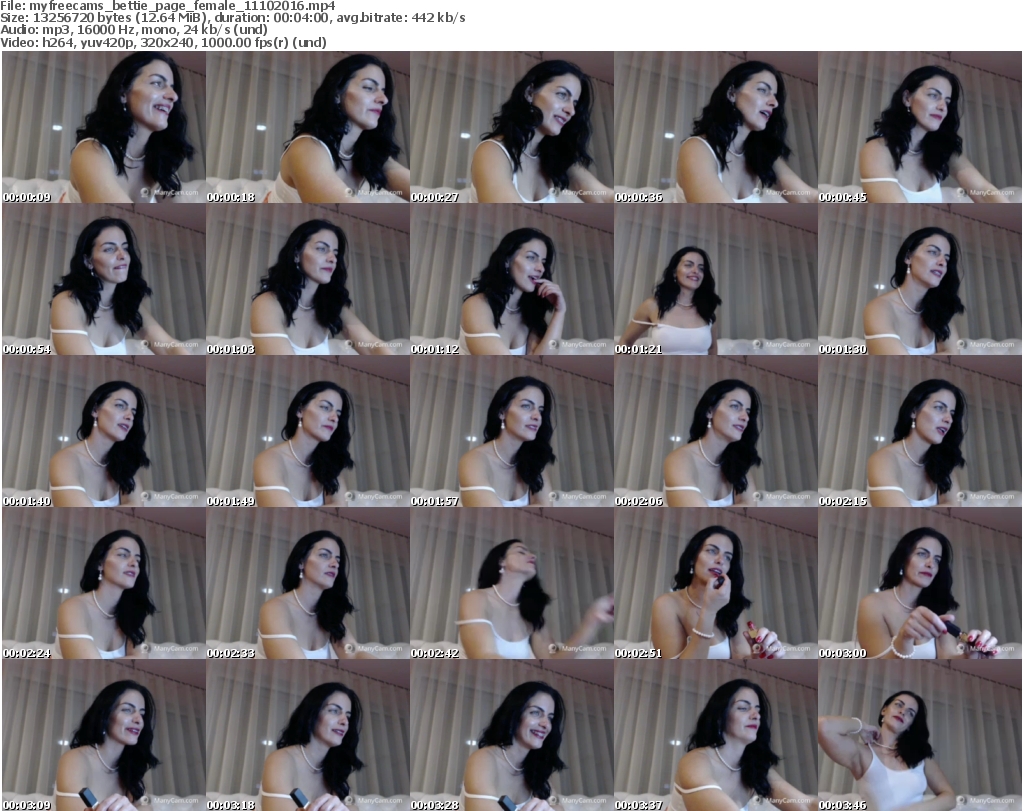Open the thumbnail stamped 00:02:06
This screenshot has height=811, width=1024.
pyautogui.click(x=716, y=432)
